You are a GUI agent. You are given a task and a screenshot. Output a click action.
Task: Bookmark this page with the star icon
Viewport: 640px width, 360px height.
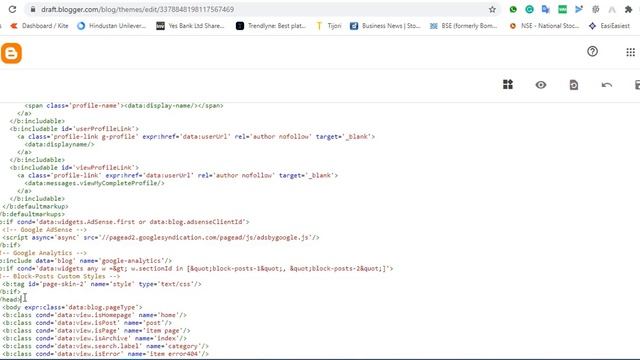click(492, 9)
